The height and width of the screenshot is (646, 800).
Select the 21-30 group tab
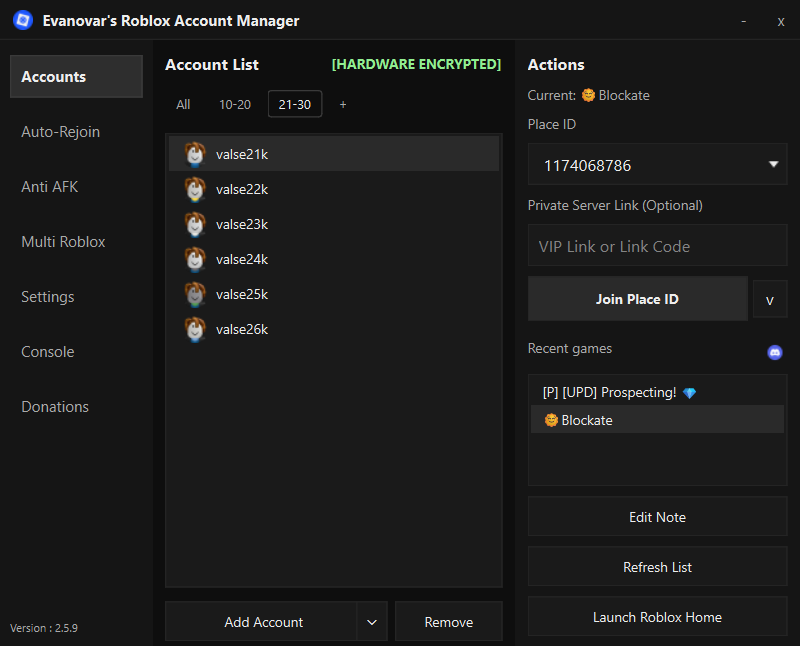(x=295, y=104)
